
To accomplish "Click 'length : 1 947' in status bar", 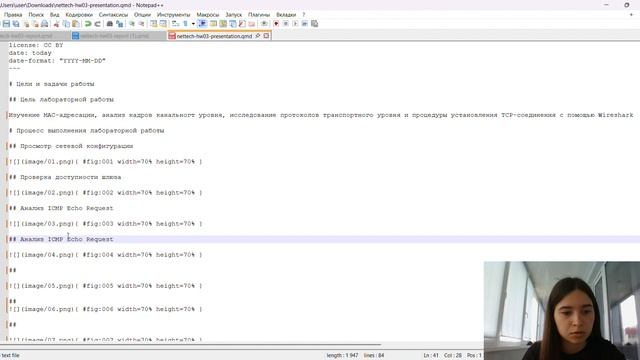I will point(342,356).
